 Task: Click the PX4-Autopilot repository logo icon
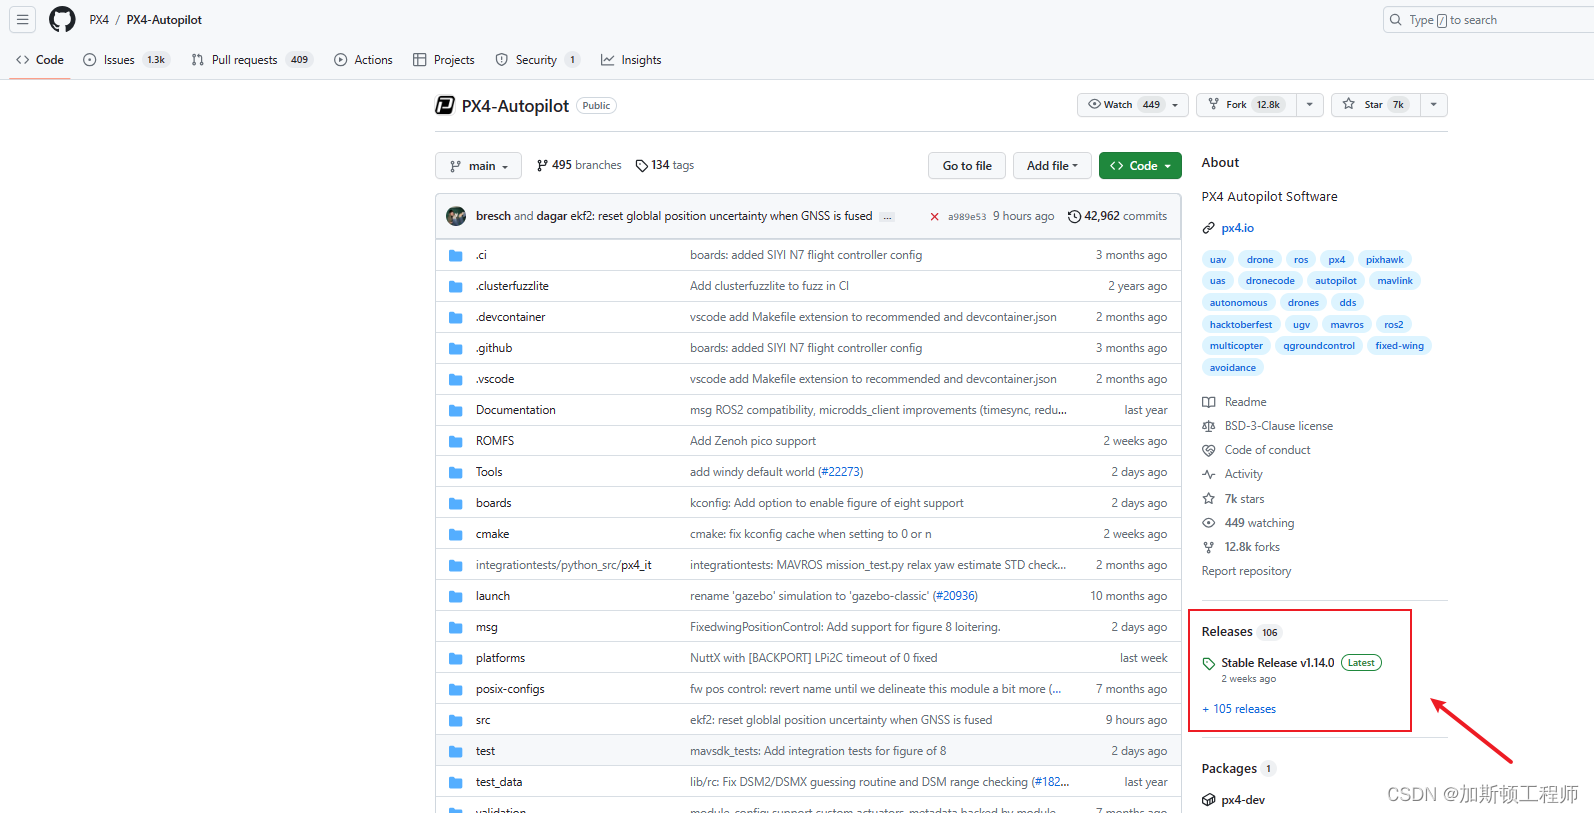(445, 105)
